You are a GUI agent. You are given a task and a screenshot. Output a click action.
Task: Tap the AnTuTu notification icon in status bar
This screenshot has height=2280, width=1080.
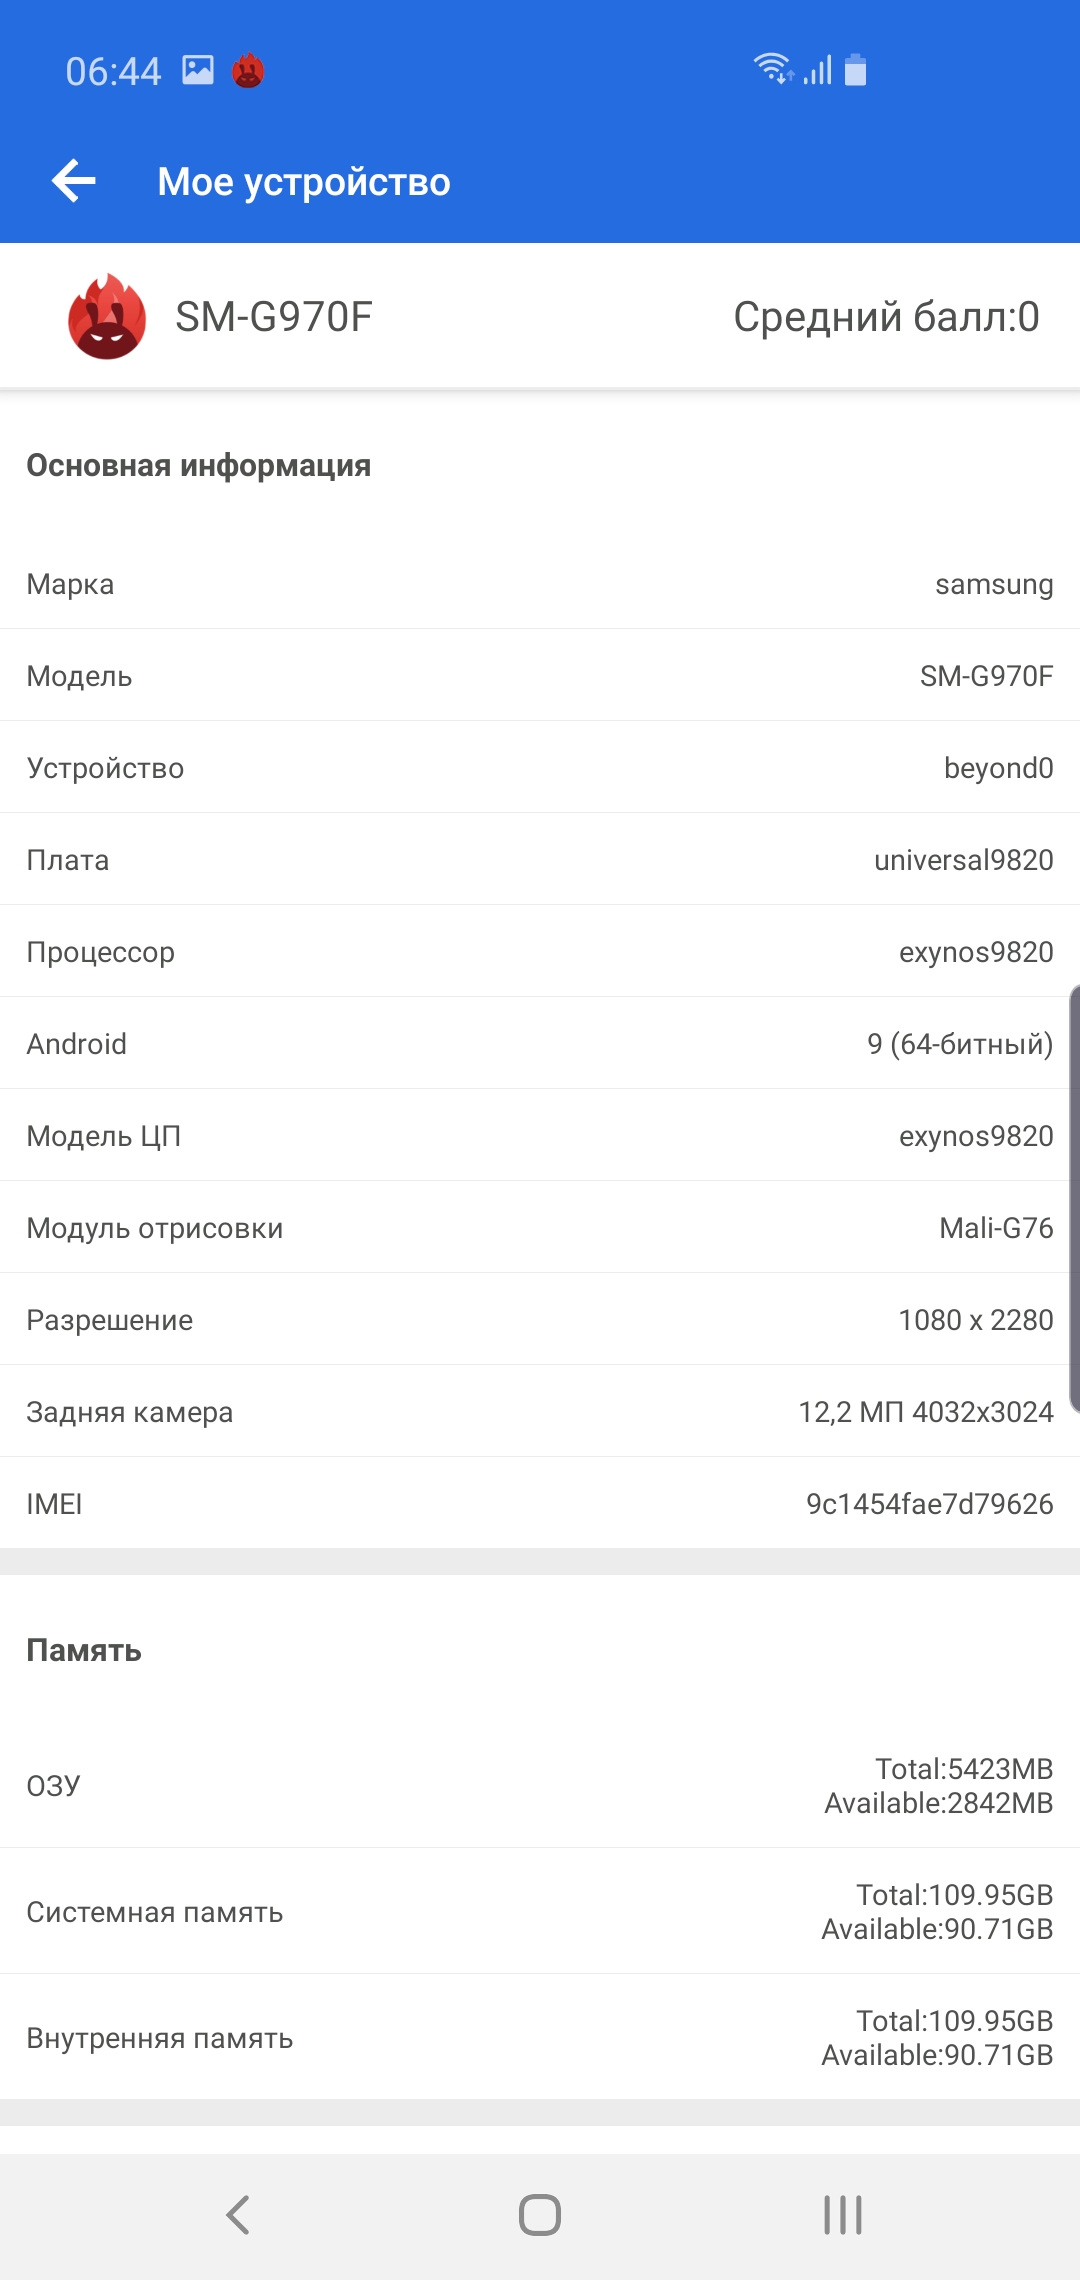point(248,71)
